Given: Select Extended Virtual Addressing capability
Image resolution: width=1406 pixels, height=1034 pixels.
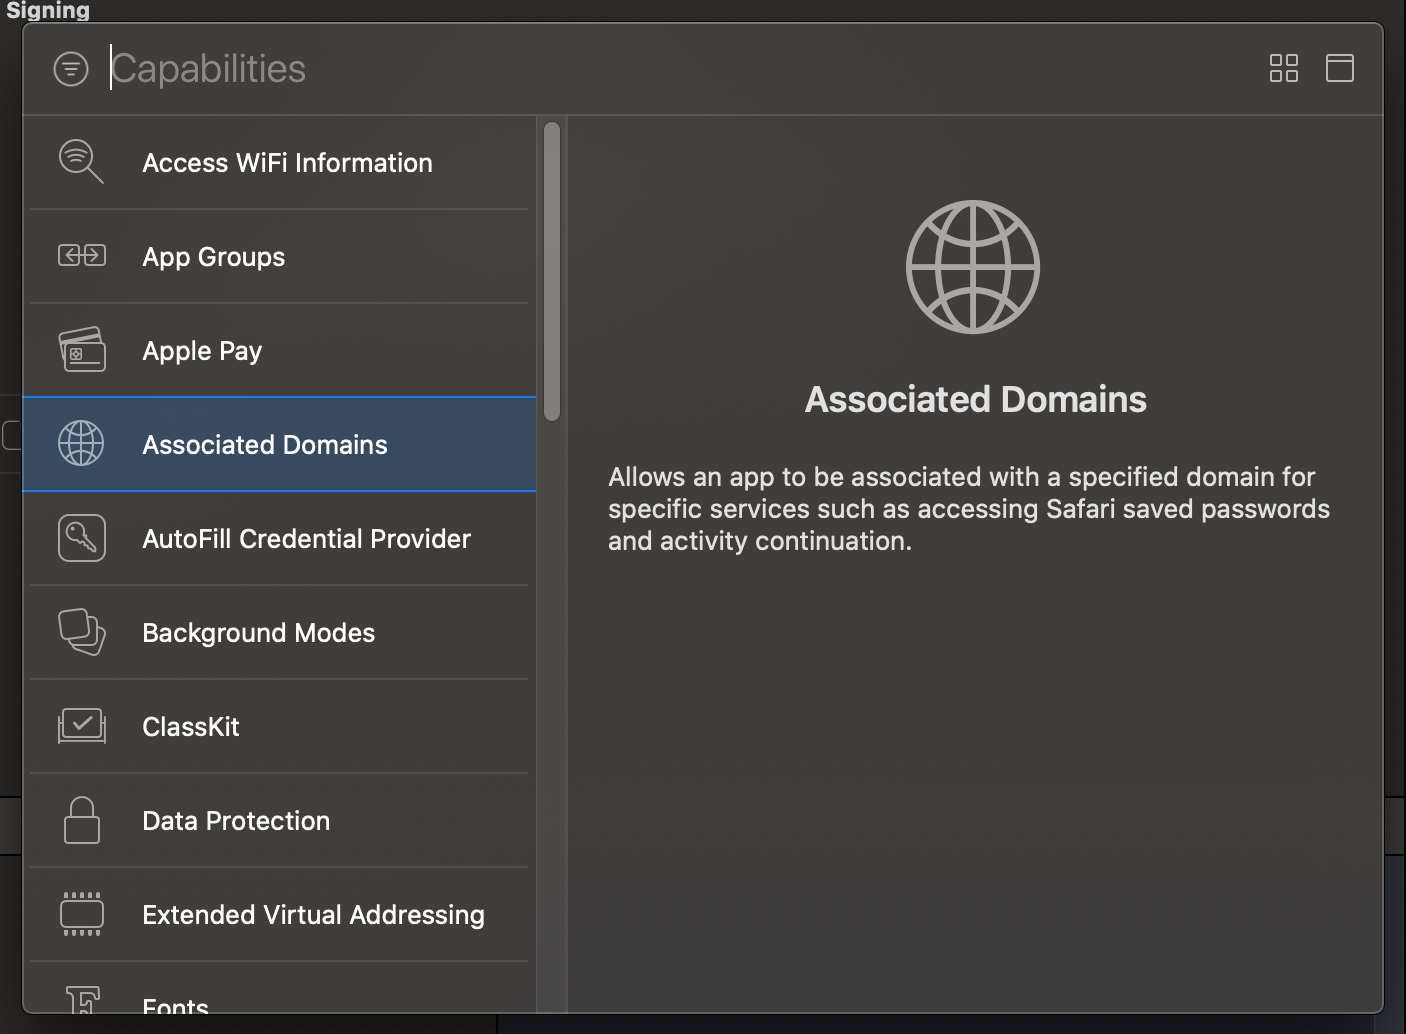Looking at the screenshot, I should (x=279, y=914).
